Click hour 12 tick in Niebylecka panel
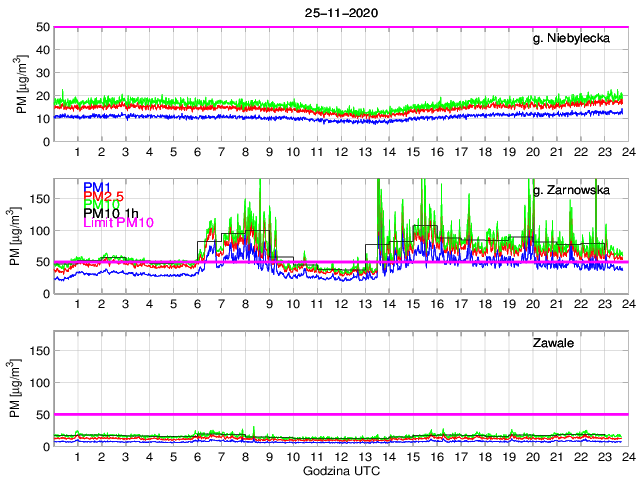The image size is (640, 480). [x=340, y=152]
